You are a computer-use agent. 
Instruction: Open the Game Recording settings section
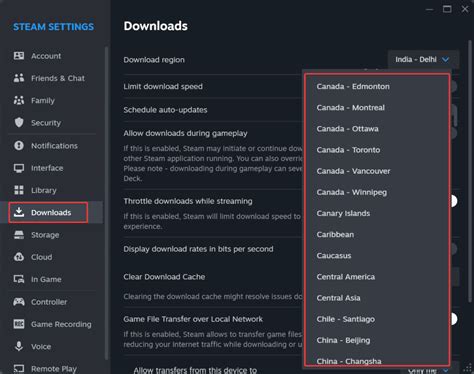click(x=61, y=324)
